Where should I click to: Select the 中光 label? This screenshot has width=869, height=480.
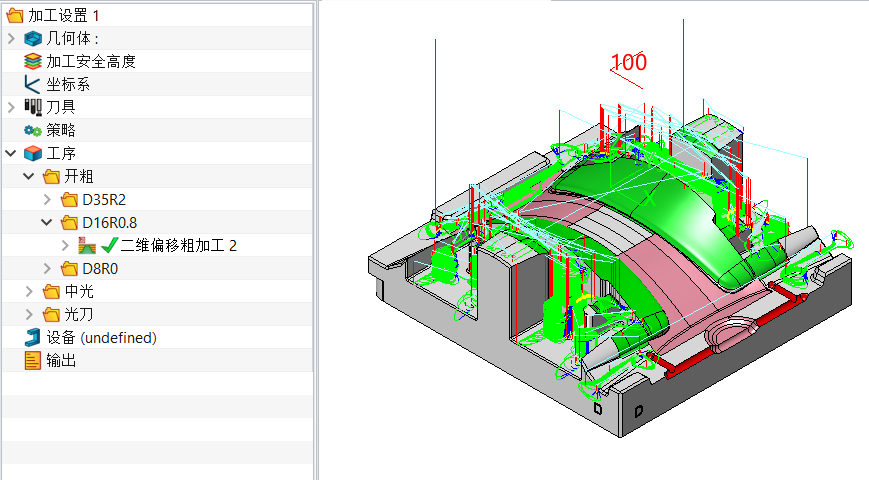pyautogui.click(x=79, y=292)
